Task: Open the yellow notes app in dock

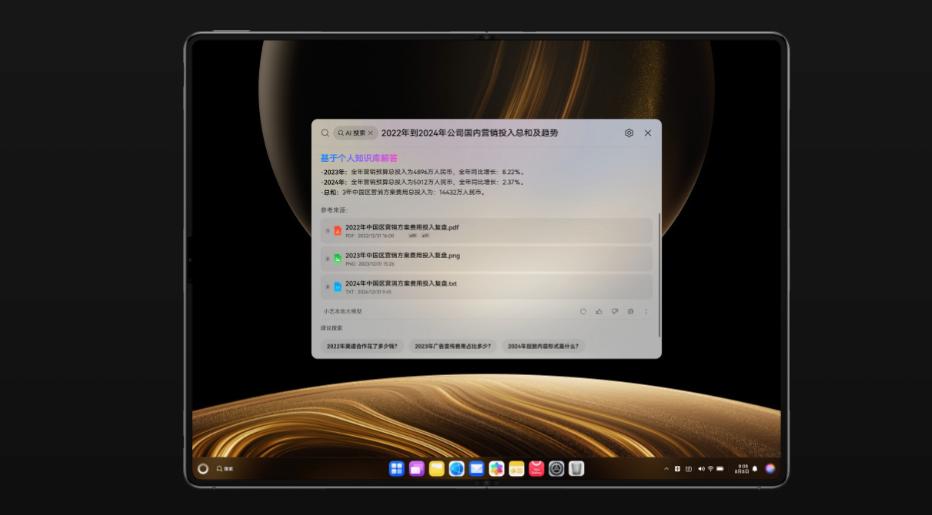Action: point(437,469)
